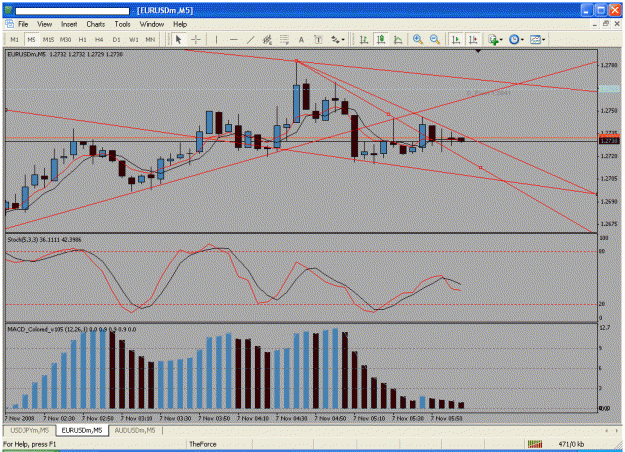Click the MACD_Colored_v105 indicator label
The height and width of the screenshot is (452, 625).
click(x=72, y=329)
